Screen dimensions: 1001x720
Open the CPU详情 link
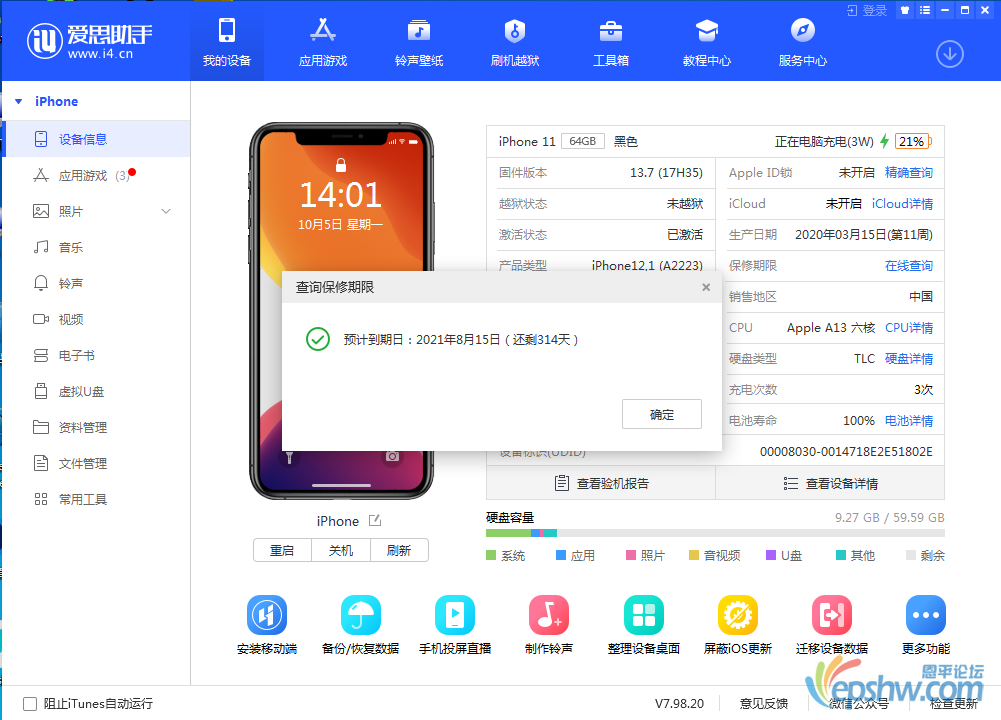(x=908, y=327)
